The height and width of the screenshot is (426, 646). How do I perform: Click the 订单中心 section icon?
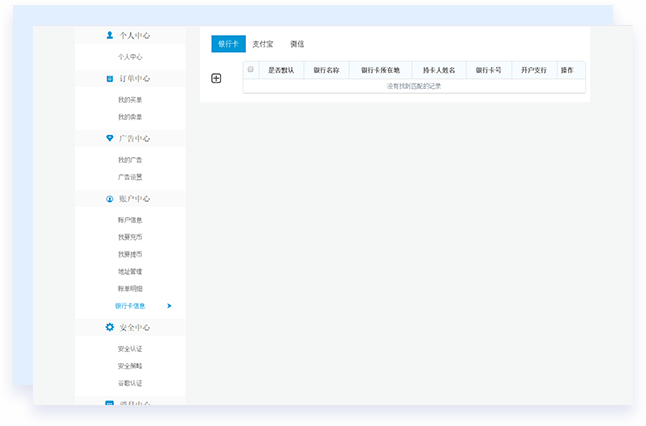110,78
